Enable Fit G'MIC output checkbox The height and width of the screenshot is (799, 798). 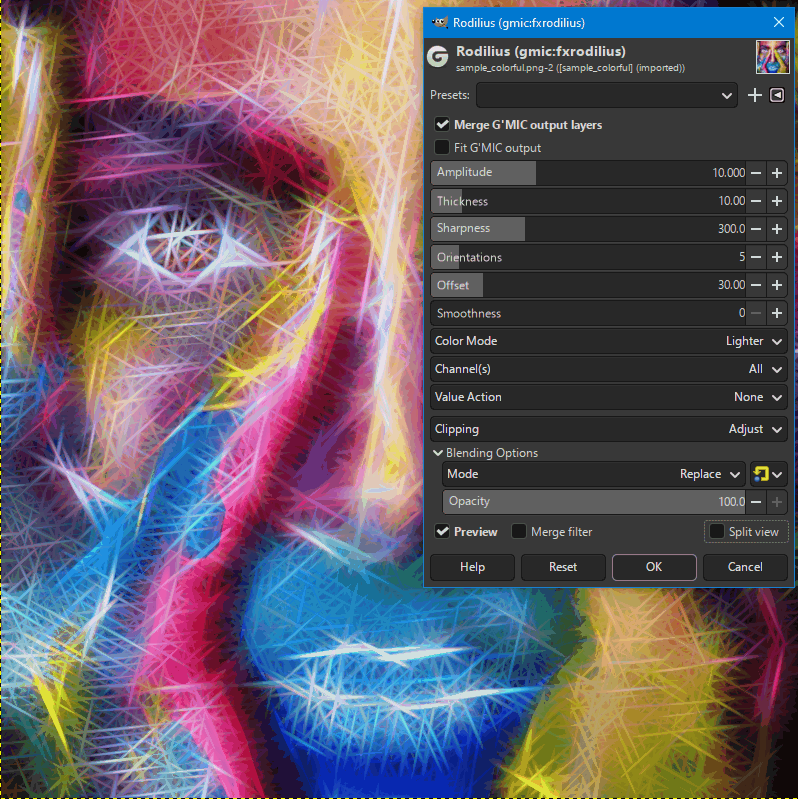click(x=442, y=147)
